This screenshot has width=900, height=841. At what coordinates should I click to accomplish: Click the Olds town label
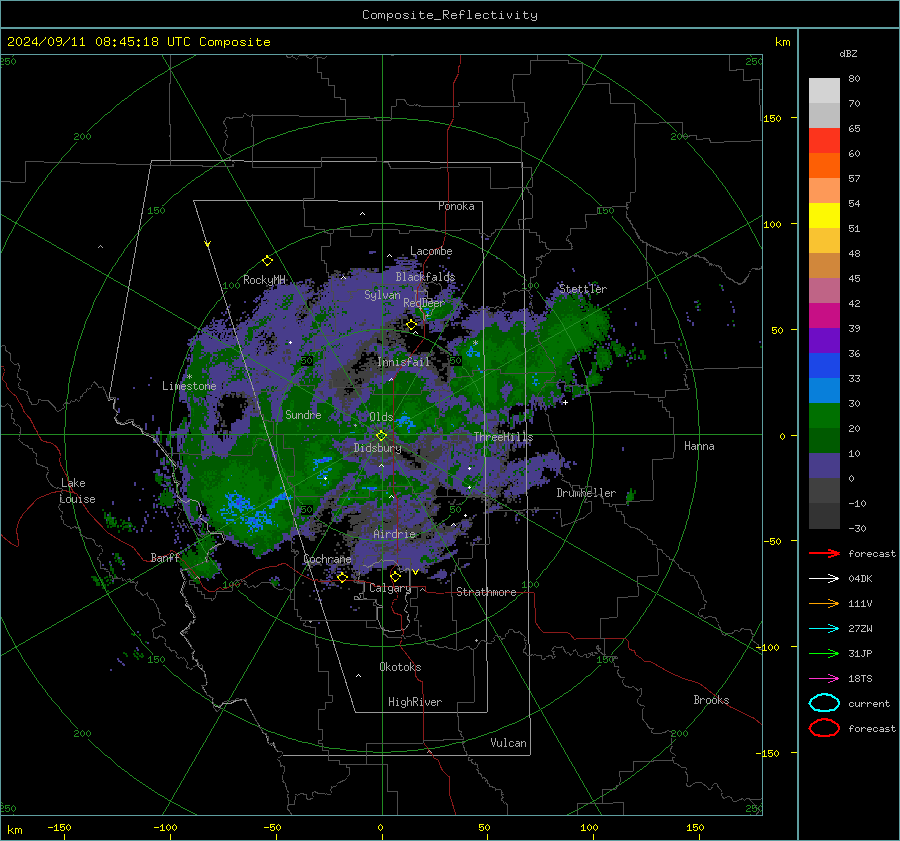coord(381,417)
